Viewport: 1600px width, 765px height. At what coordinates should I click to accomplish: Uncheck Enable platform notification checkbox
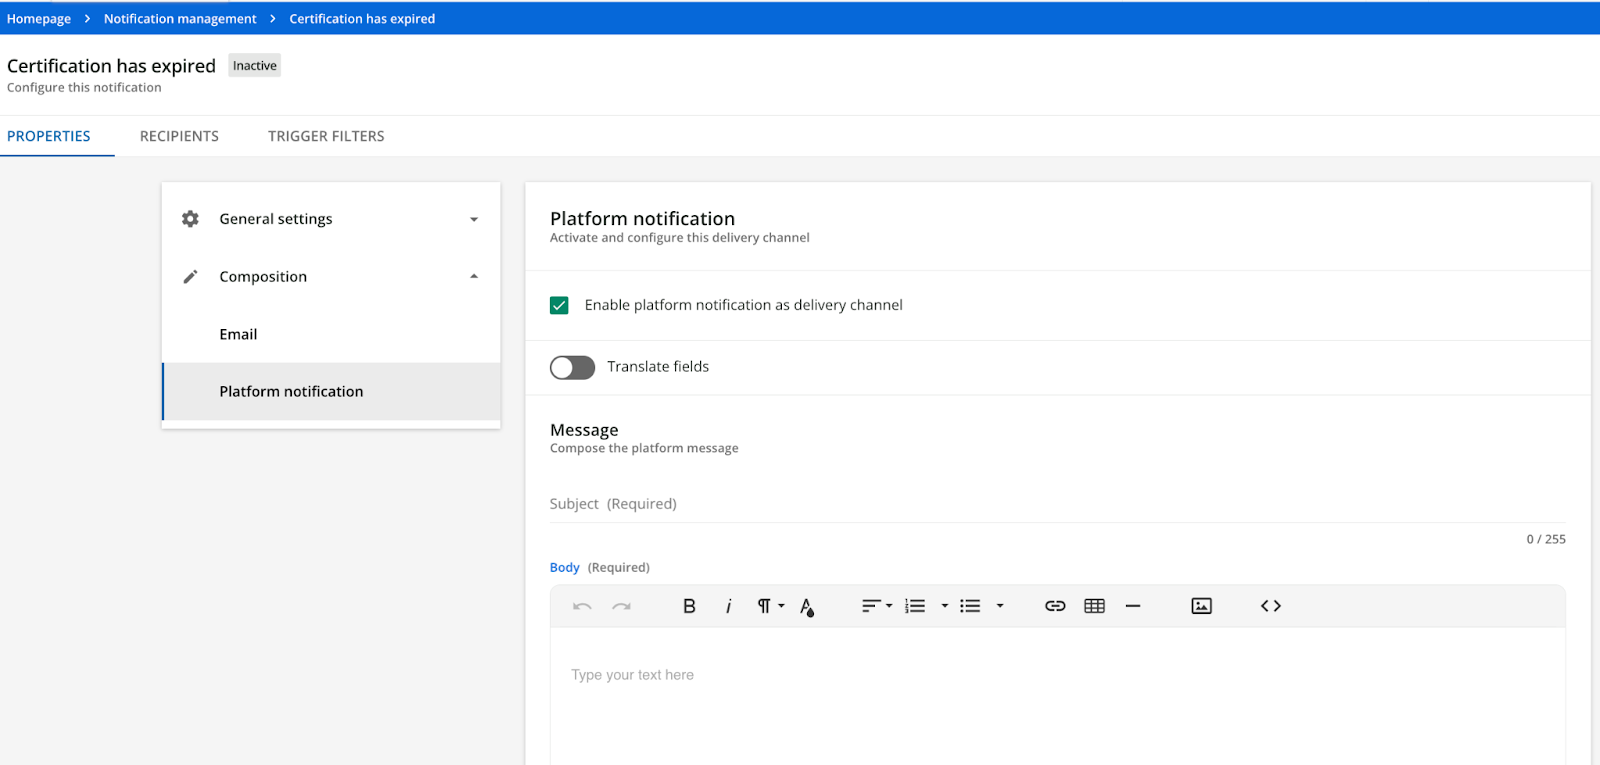point(559,305)
